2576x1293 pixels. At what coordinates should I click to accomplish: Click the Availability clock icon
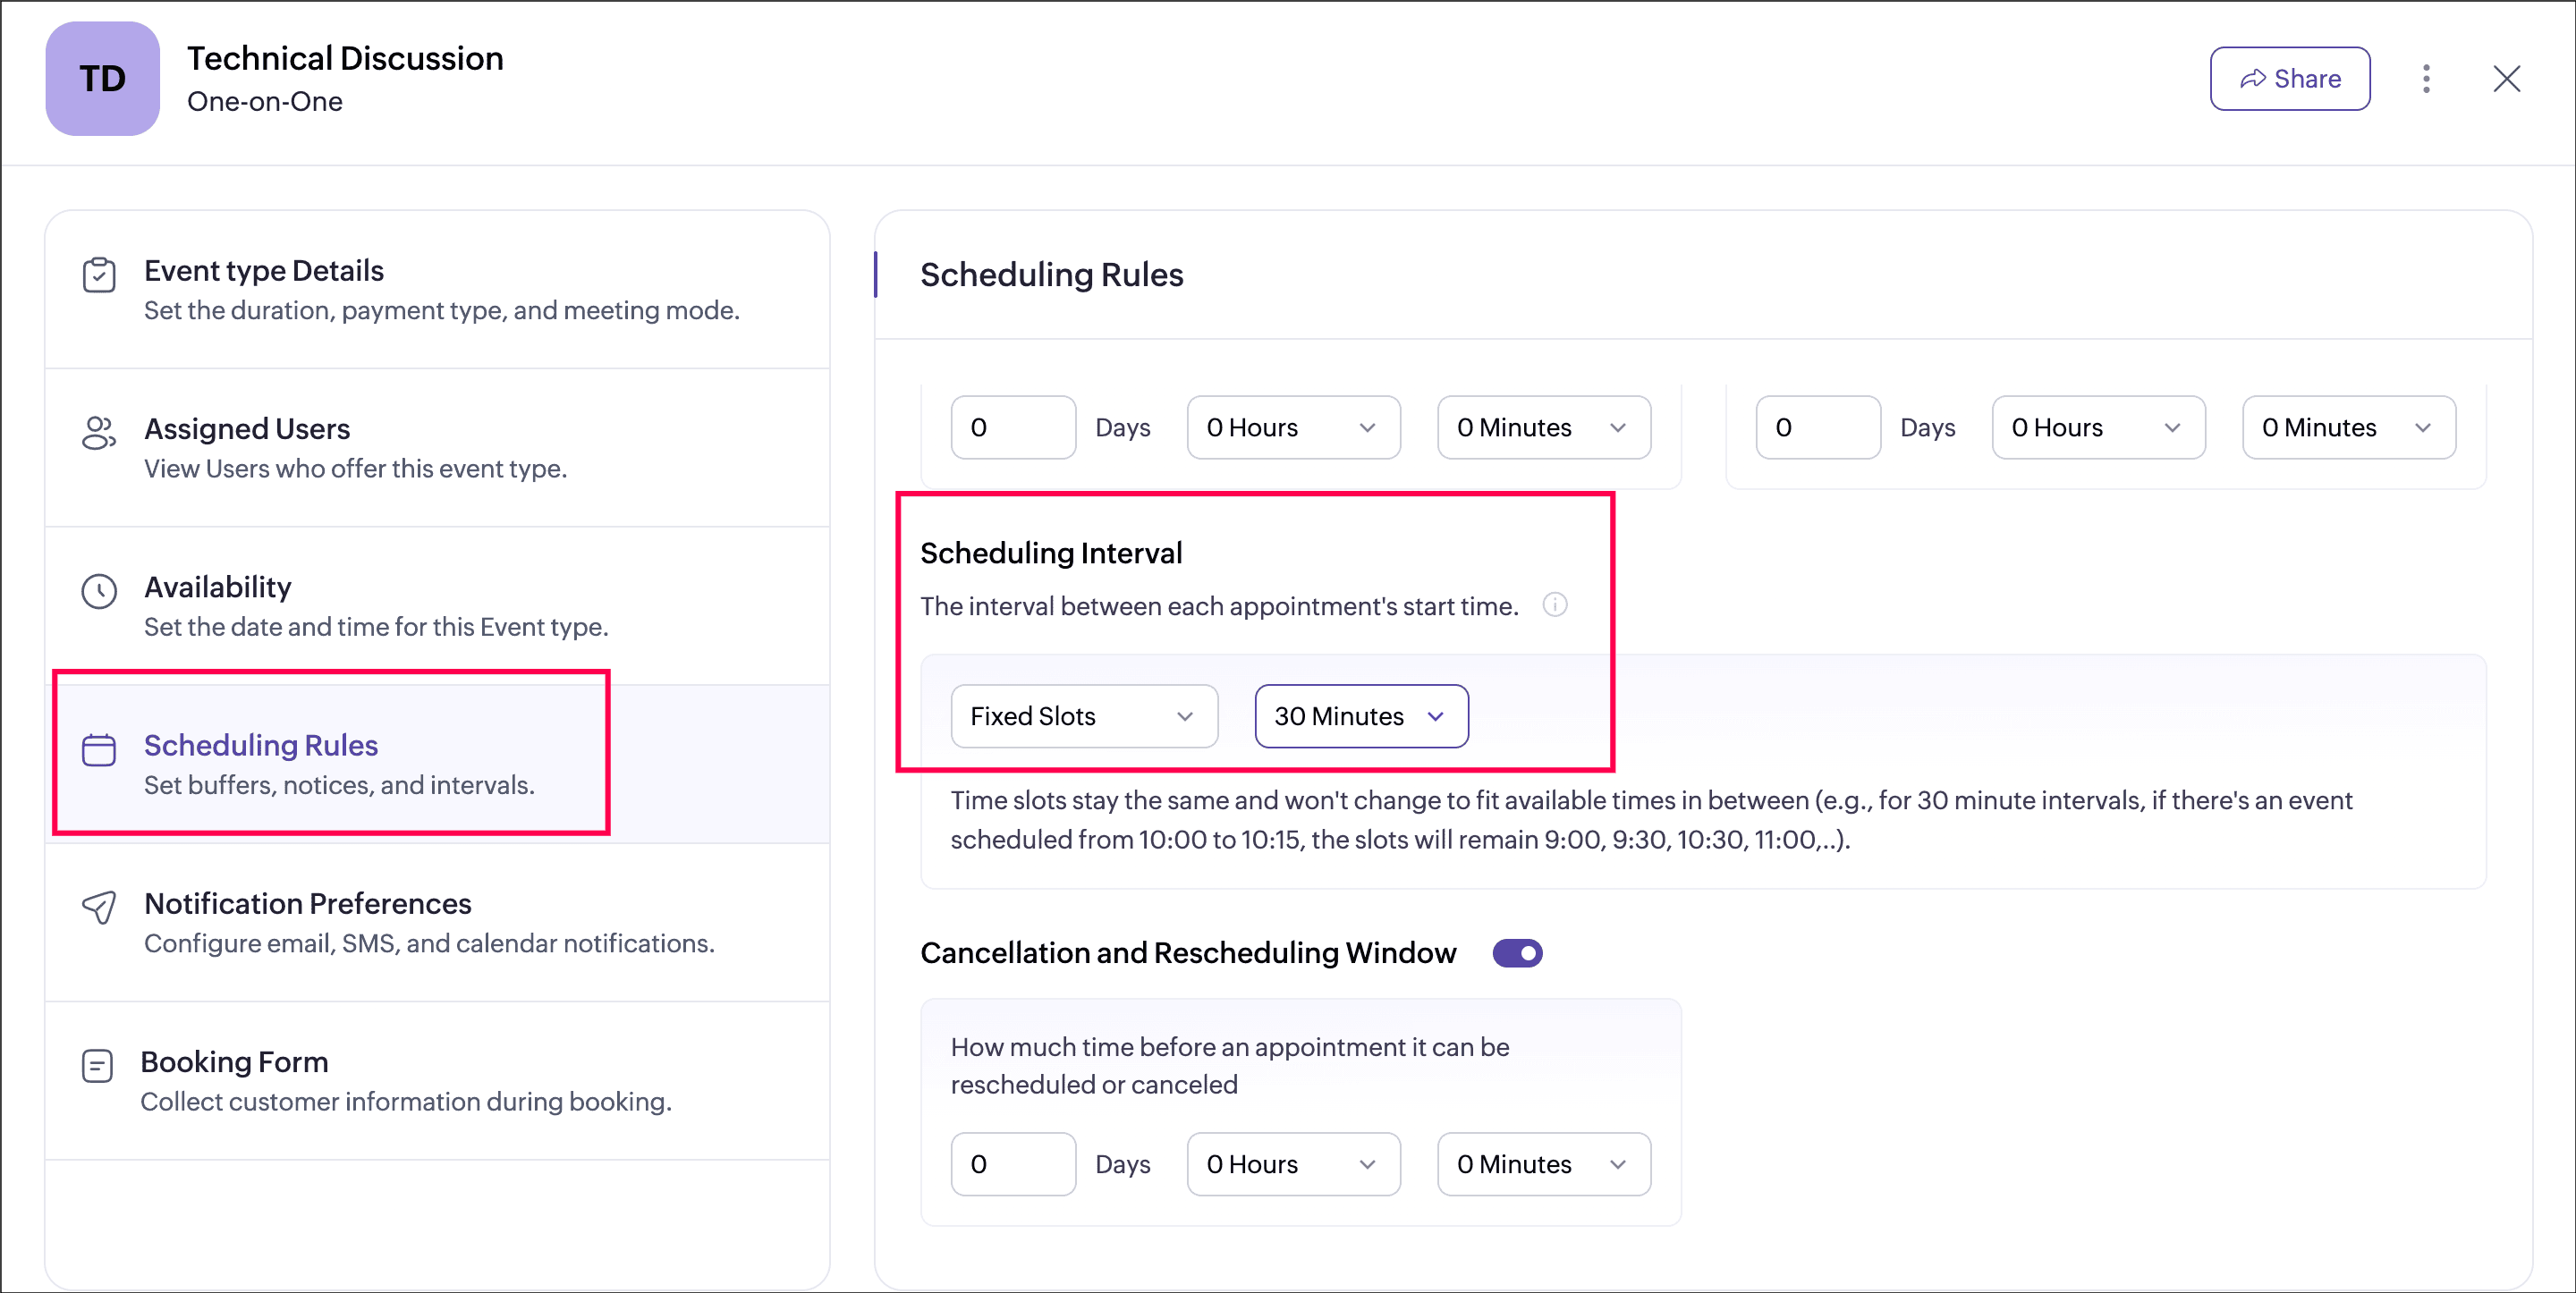[x=99, y=591]
